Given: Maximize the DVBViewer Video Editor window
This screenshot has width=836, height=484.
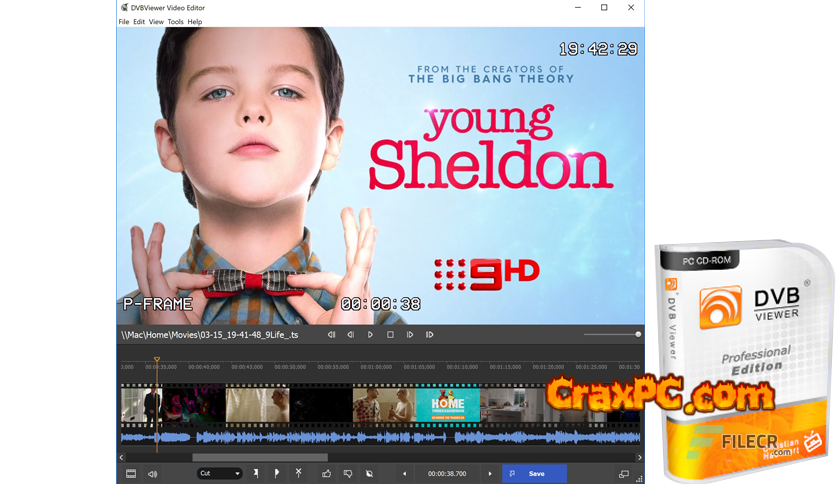Looking at the screenshot, I should click(x=604, y=7).
